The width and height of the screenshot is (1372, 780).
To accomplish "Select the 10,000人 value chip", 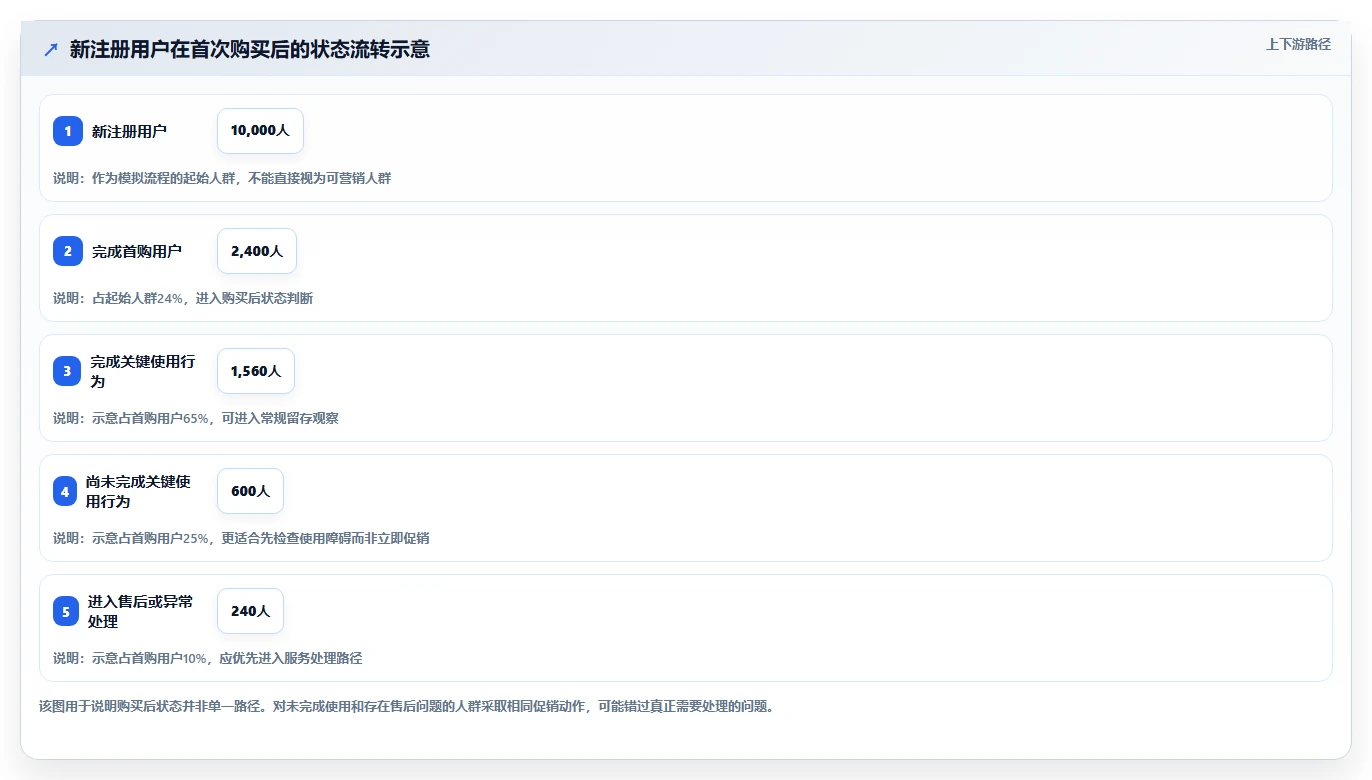I will pos(260,131).
